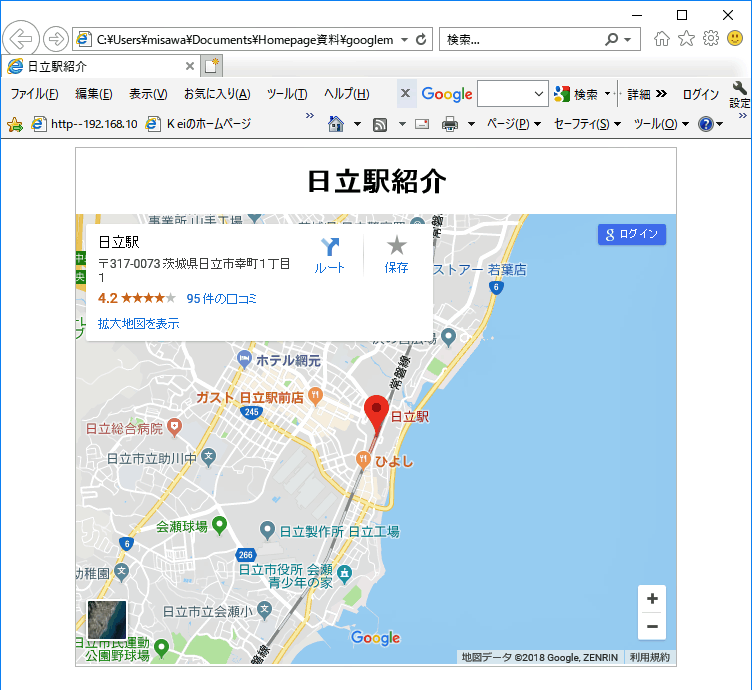Open the Tools gear icon
This screenshot has height=690, width=752.
(711, 38)
